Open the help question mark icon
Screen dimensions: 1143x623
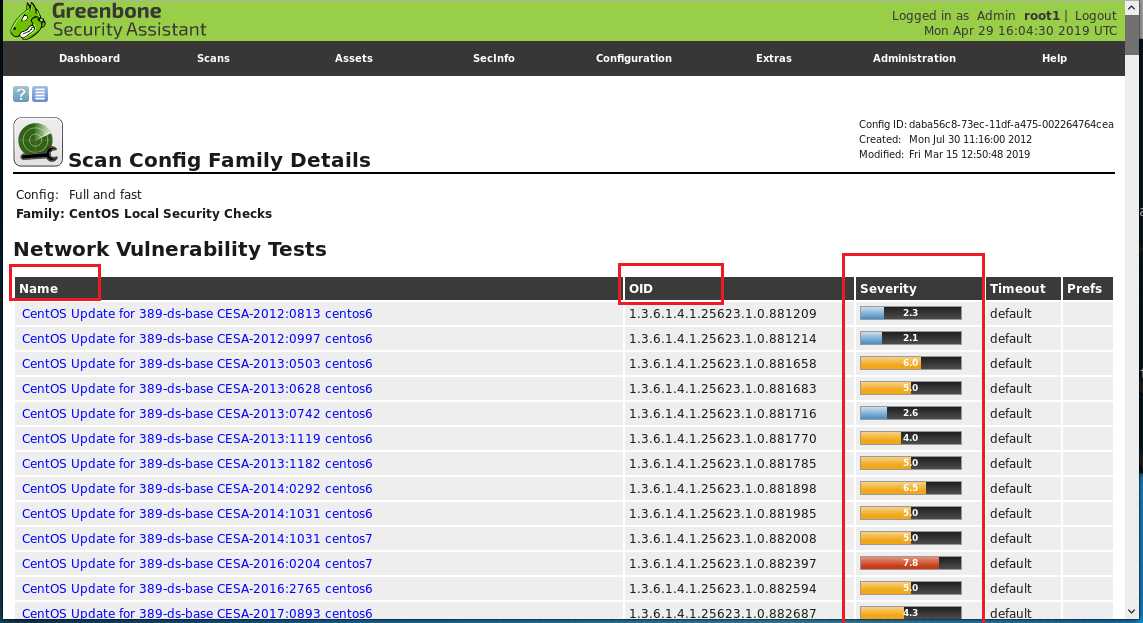[21, 94]
